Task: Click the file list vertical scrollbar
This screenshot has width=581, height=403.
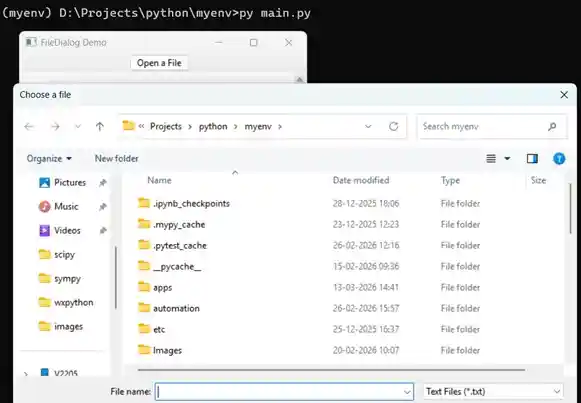Action: point(571,209)
